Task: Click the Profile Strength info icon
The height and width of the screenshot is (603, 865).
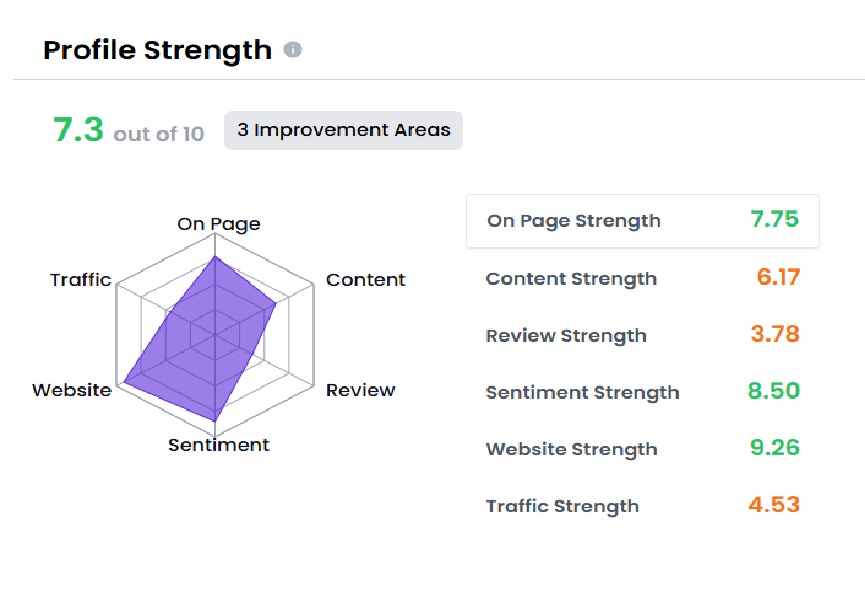Action: pyautogui.click(x=293, y=50)
